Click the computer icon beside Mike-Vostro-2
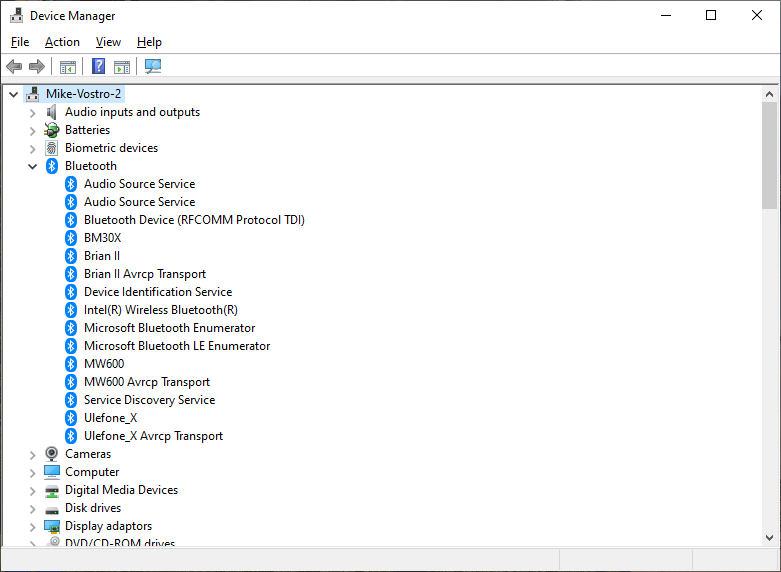781x572 pixels. 33,94
